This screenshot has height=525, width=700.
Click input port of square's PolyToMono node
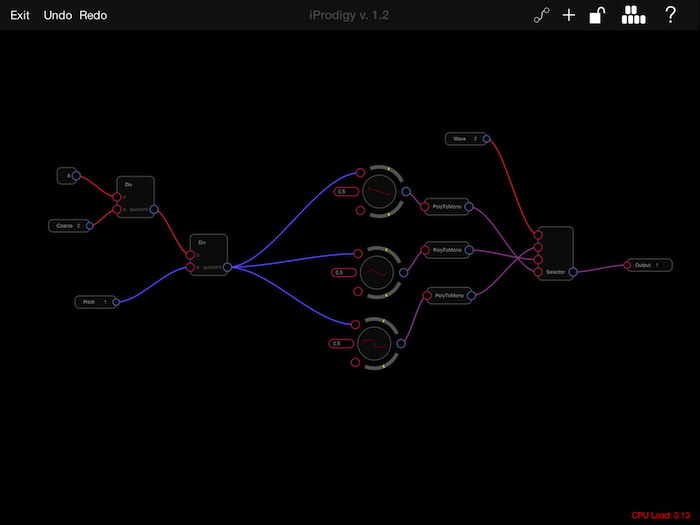coord(427,296)
